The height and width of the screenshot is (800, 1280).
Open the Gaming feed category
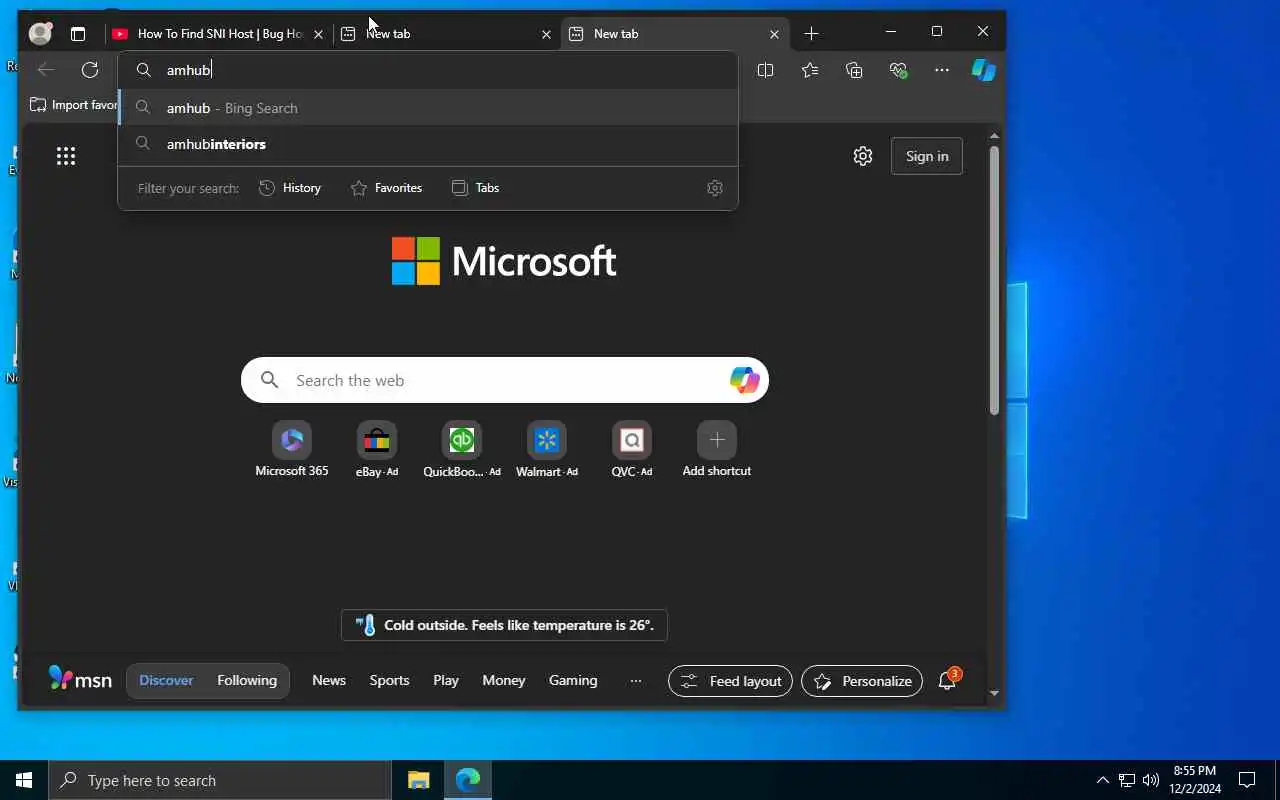pos(573,680)
